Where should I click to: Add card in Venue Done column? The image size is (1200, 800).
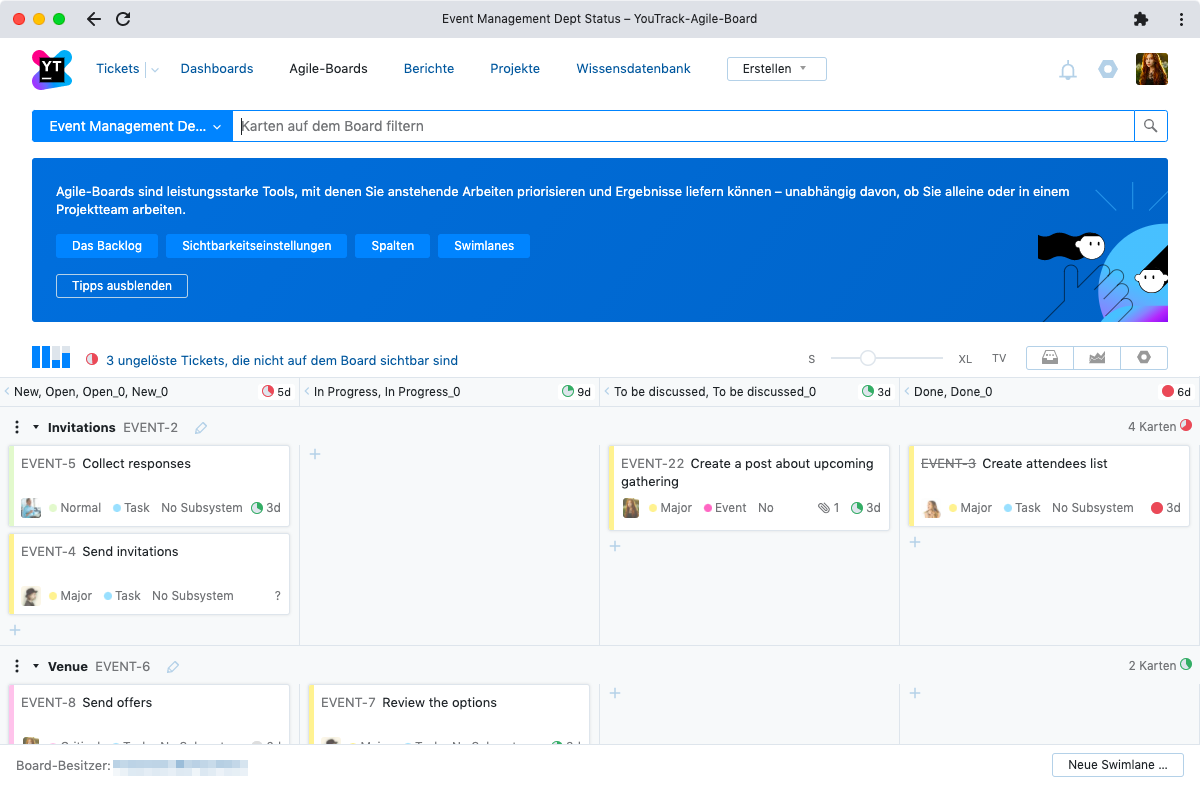point(915,693)
